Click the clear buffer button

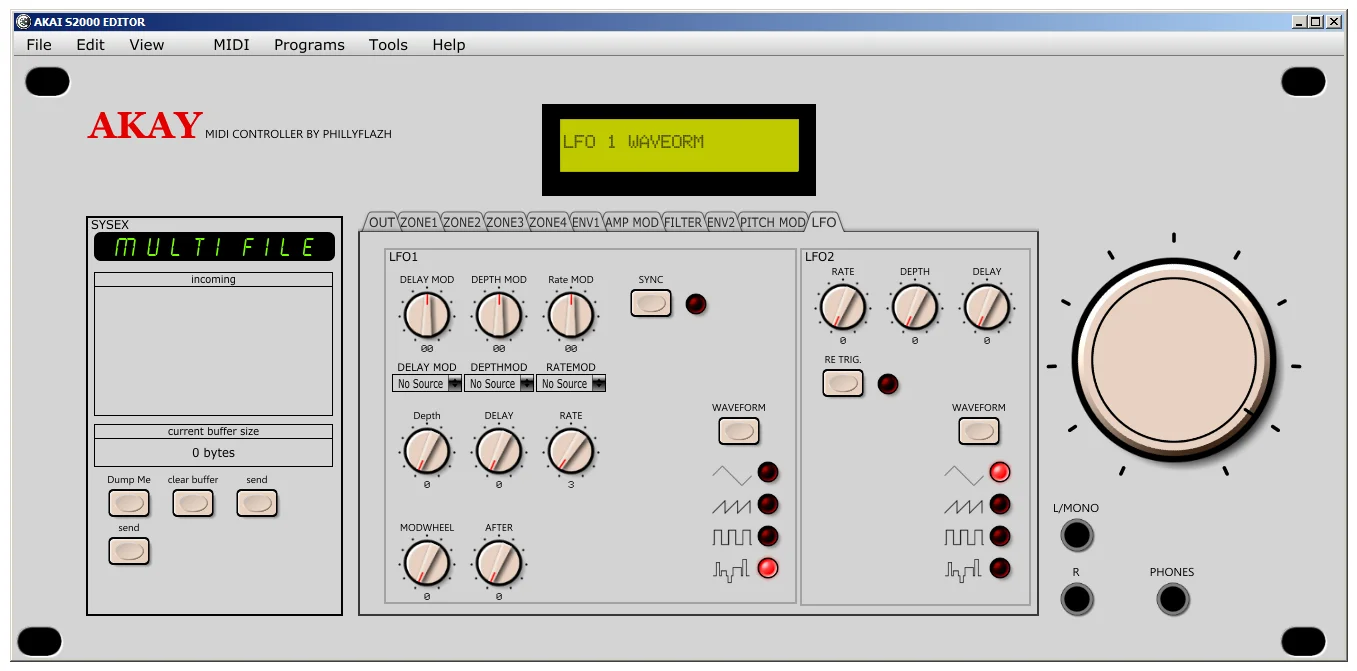click(193, 503)
